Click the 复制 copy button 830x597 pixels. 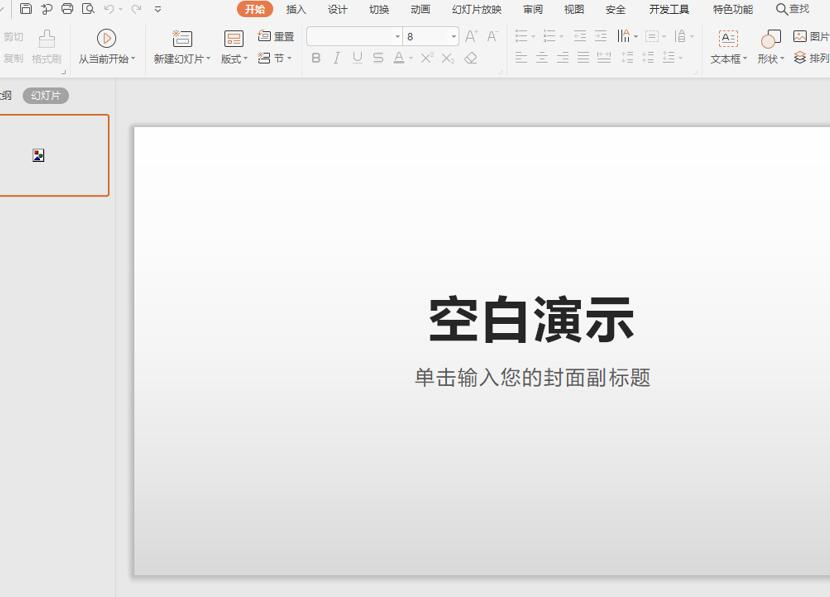click(14, 58)
